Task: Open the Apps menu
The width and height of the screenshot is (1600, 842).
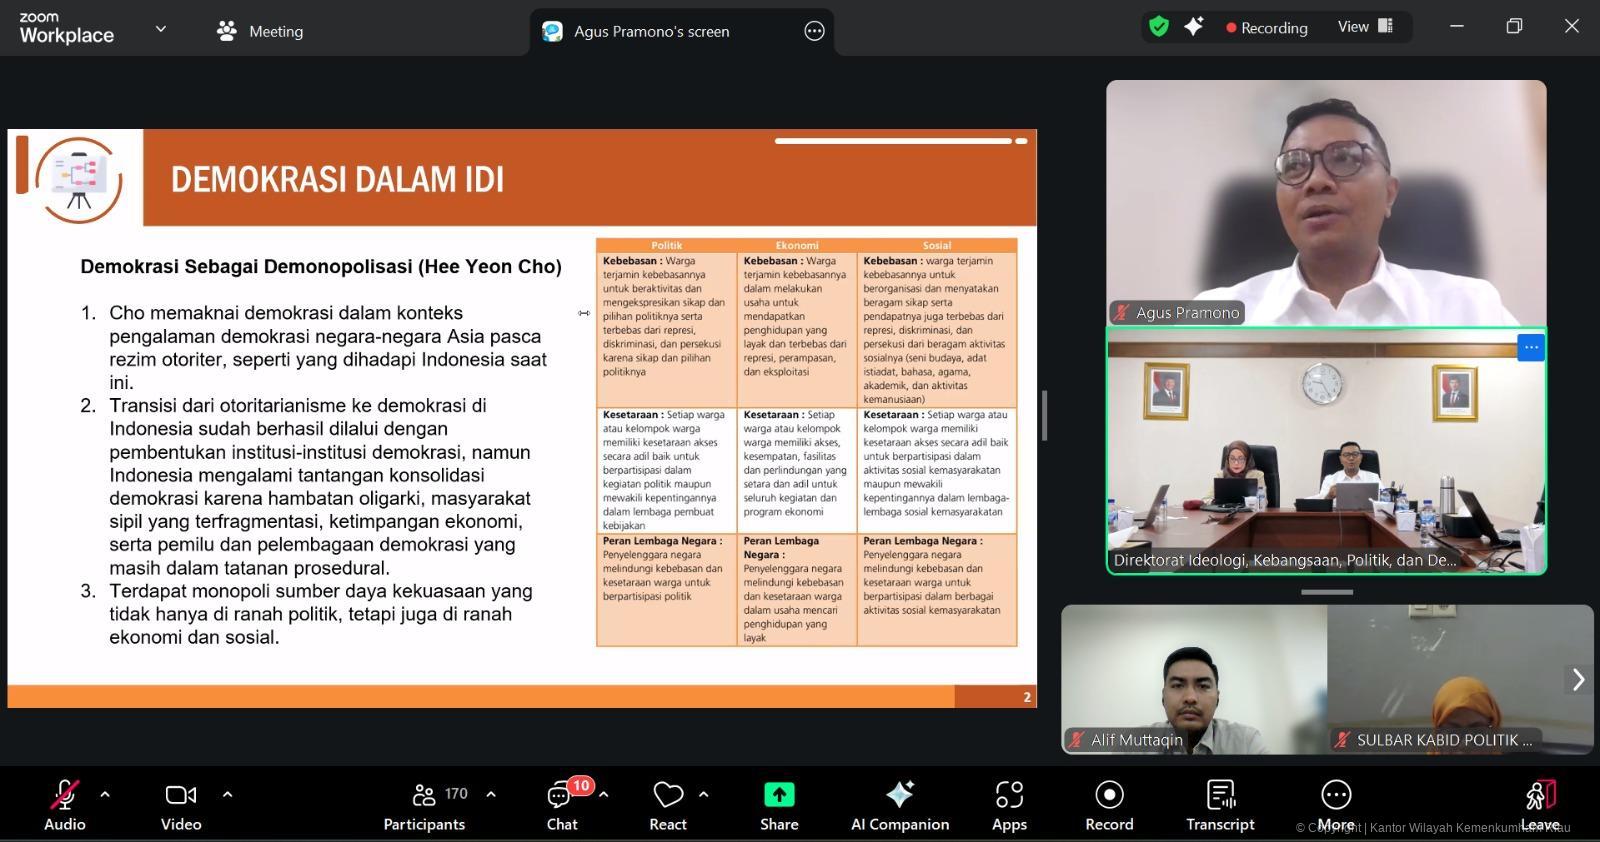Action: pos(1009,803)
